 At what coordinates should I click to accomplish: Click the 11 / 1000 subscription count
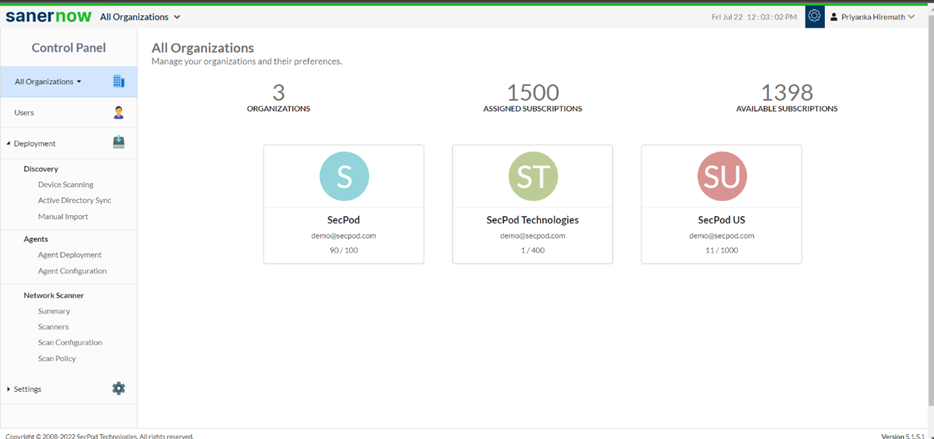point(721,250)
